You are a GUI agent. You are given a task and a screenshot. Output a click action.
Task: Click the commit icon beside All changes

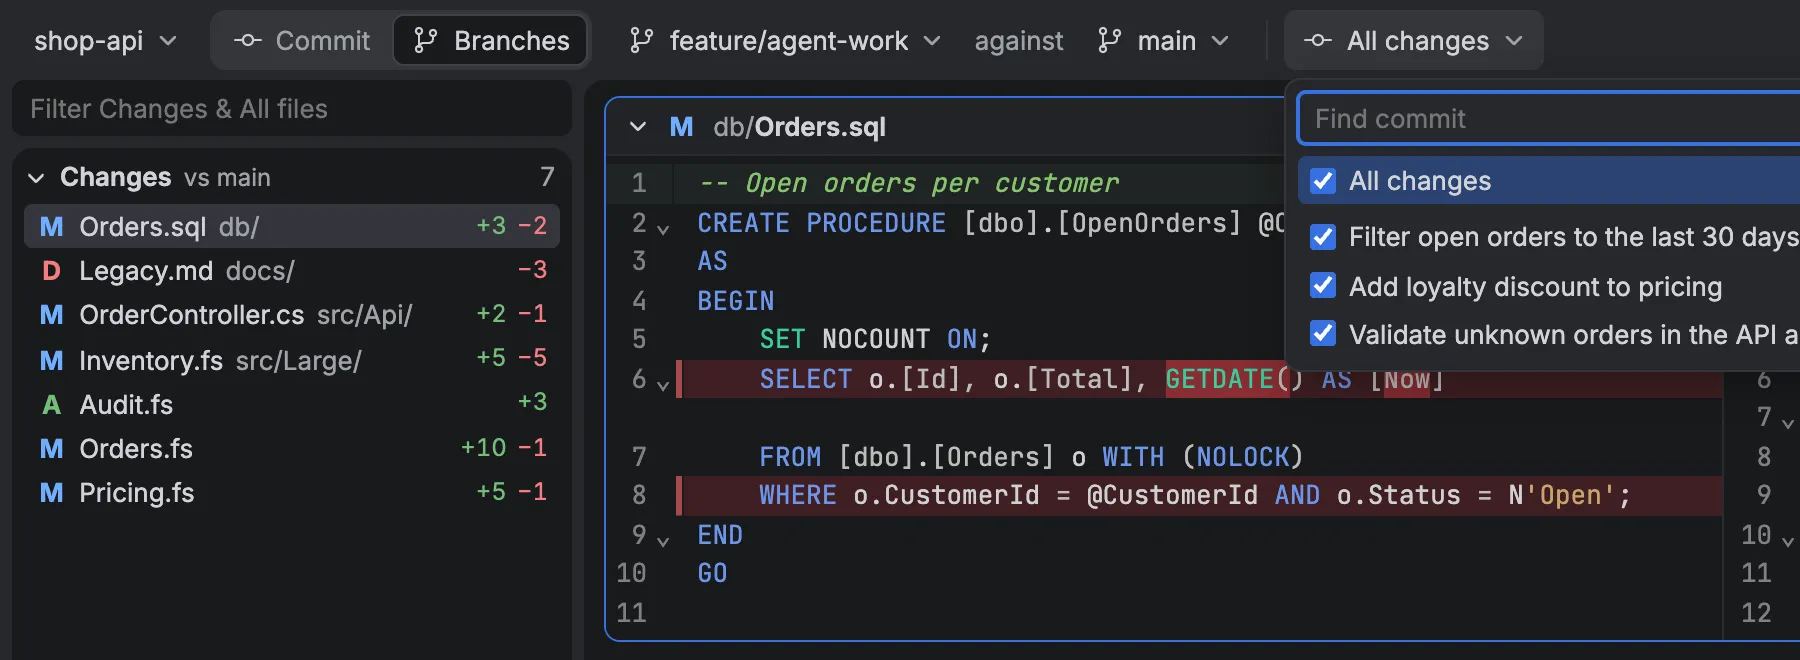[1318, 41]
